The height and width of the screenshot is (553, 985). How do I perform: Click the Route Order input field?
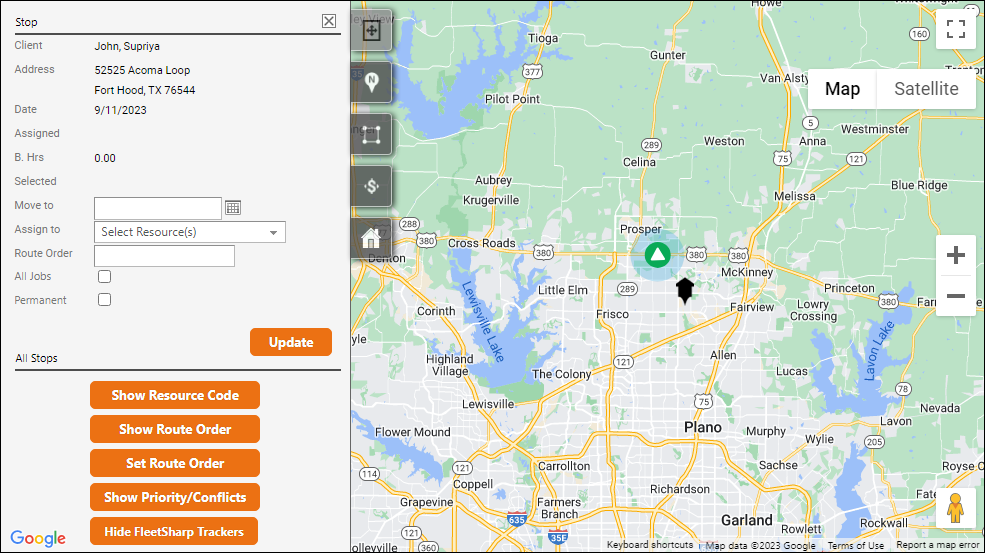pos(164,255)
